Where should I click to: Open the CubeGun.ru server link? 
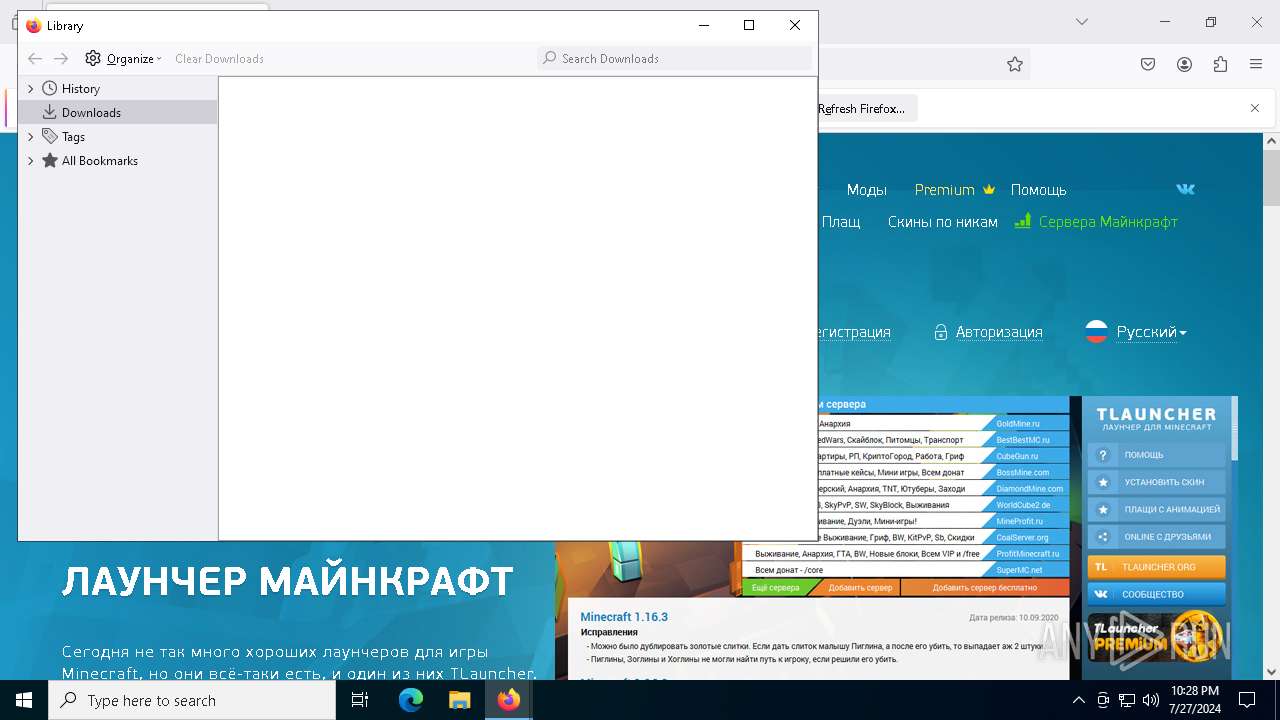[x=1017, y=456]
